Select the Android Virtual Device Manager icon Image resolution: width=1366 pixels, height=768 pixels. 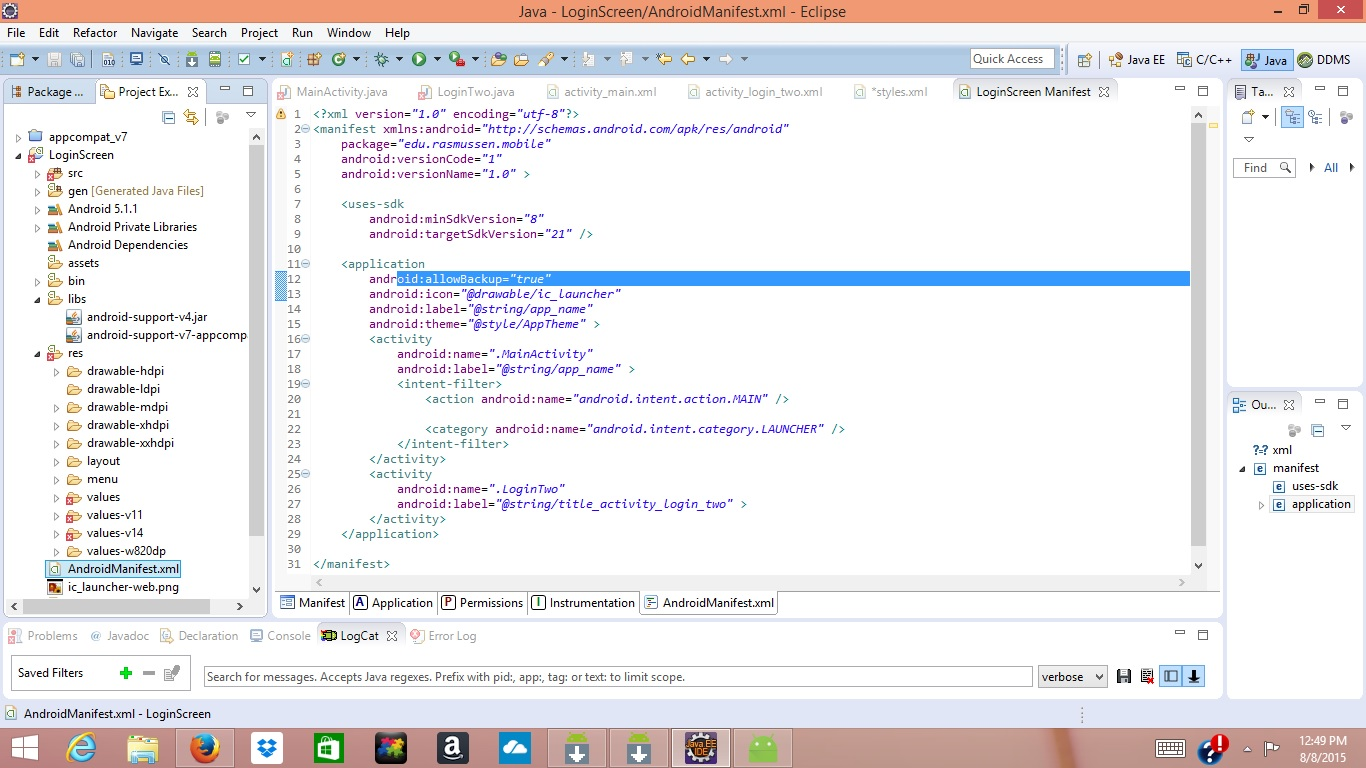(215, 57)
